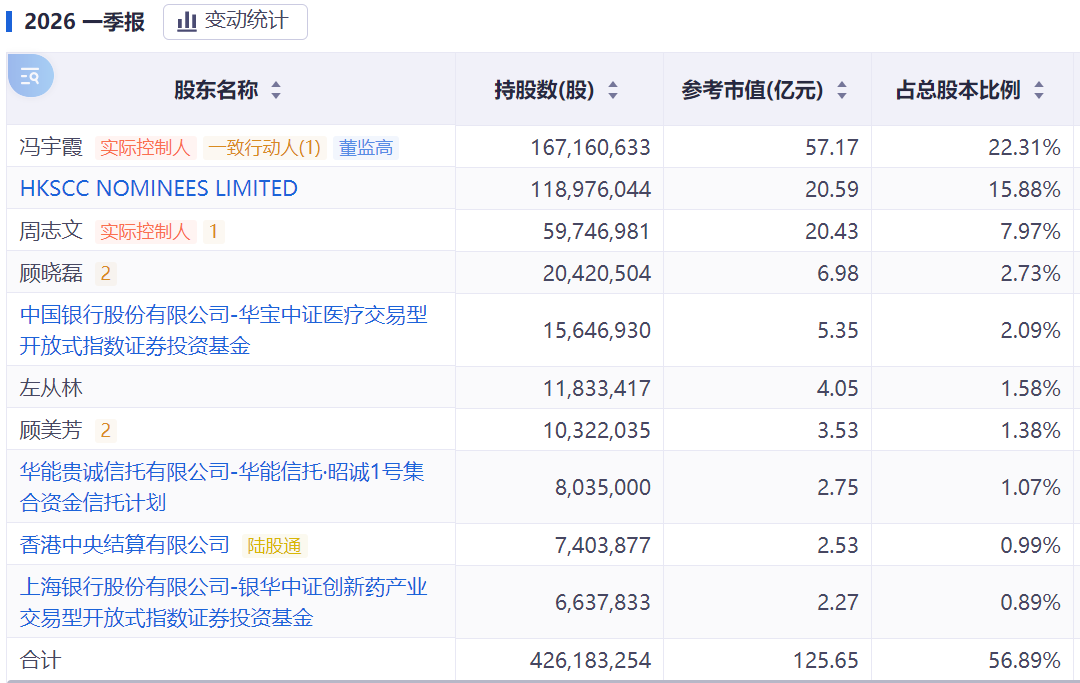Select market value 5.35
Screen dimensions: 1080x683
838,330
